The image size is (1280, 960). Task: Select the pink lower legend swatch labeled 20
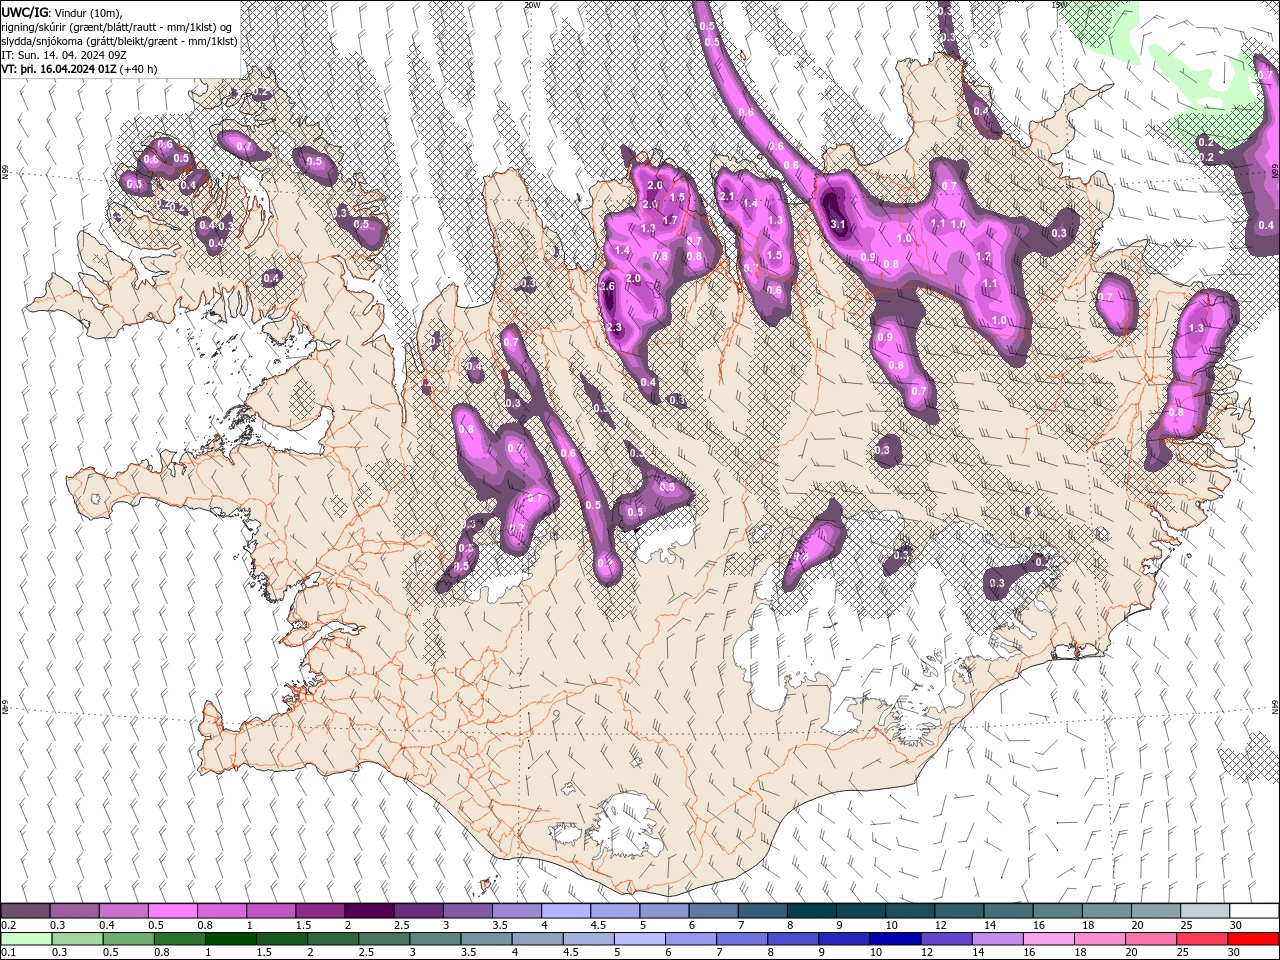coord(1152,939)
